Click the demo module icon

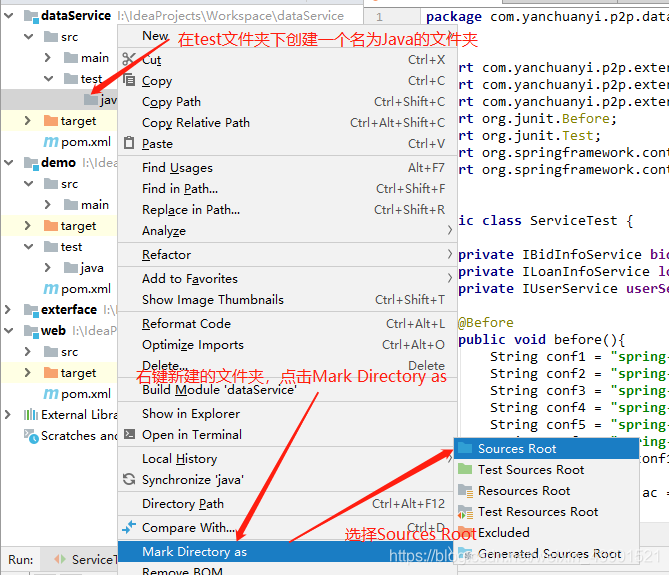[x=31, y=163]
